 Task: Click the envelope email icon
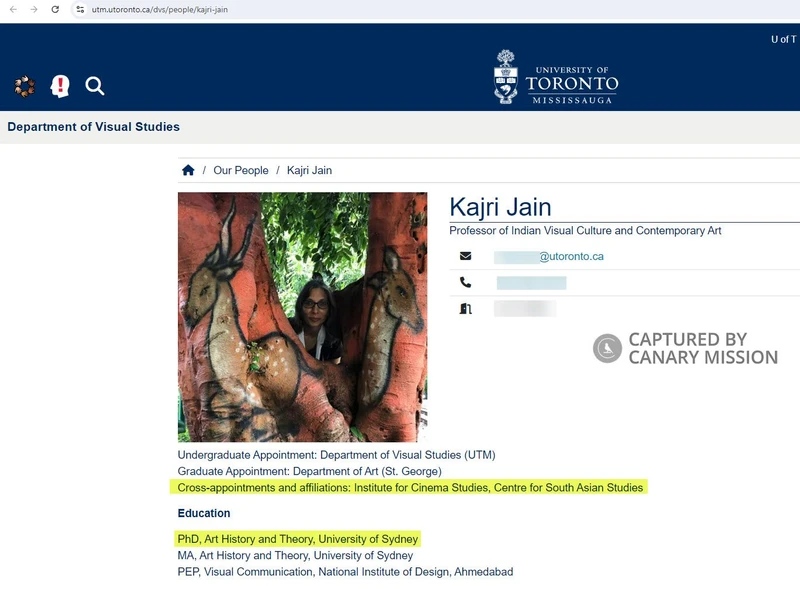click(x=465, y=256)
